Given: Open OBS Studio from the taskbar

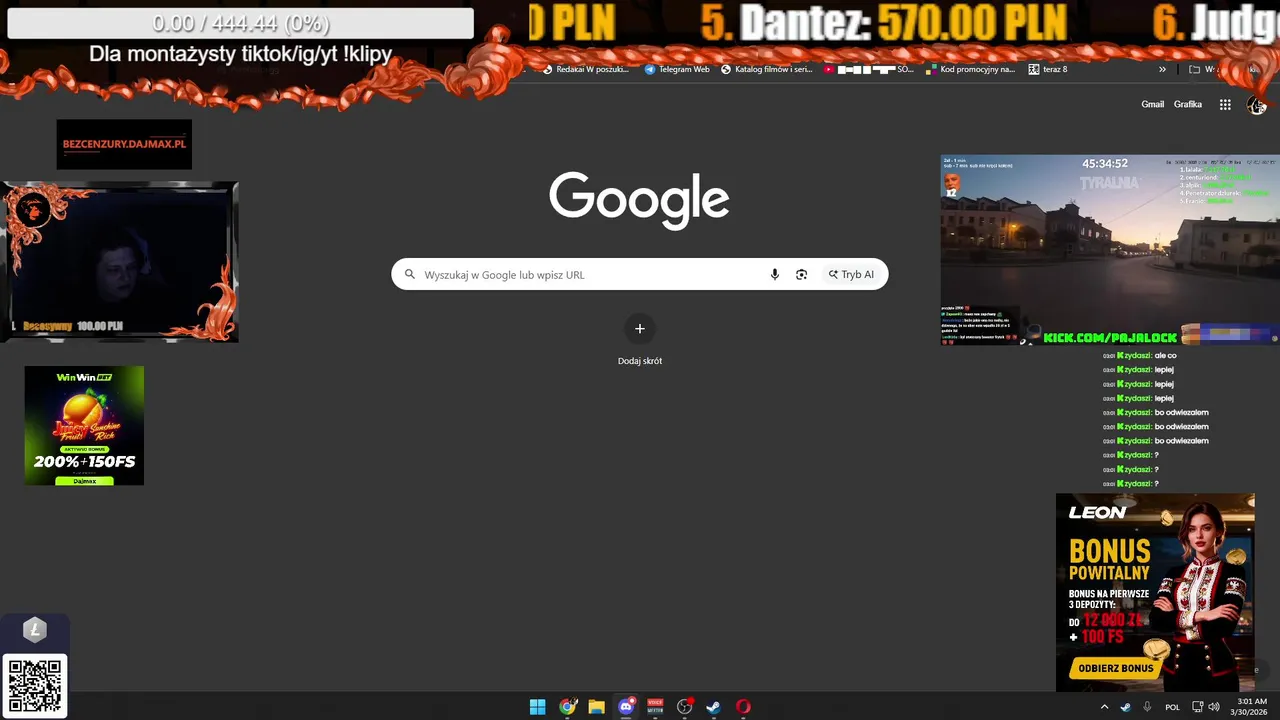Looking at the screenshot, I should [685, 707].
